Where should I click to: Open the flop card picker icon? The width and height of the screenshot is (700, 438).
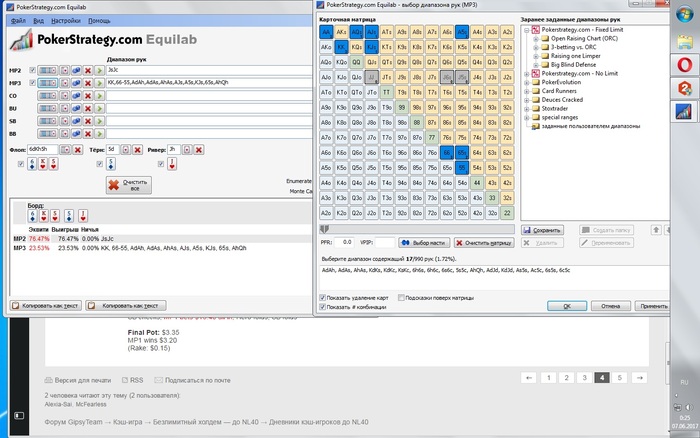66,150
